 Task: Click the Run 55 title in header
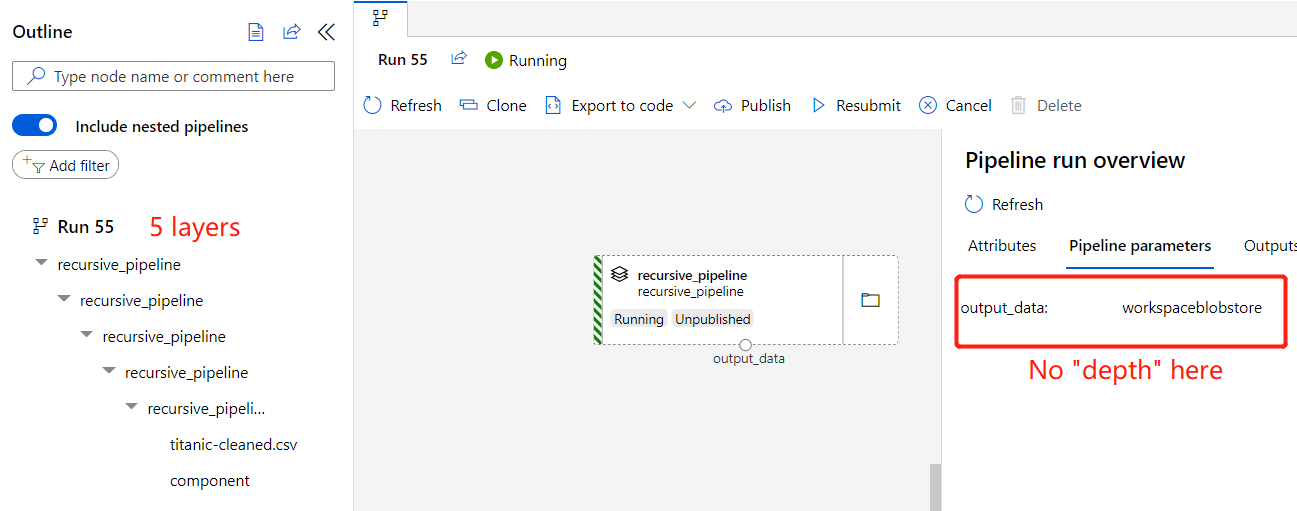click(x=403, y=59)
